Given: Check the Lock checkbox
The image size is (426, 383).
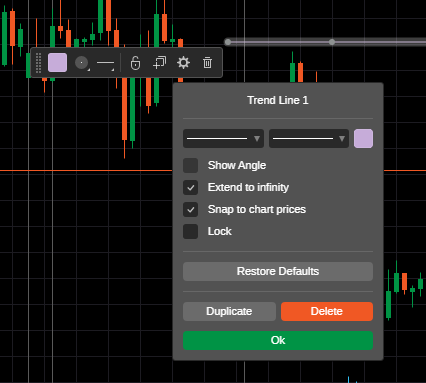Looking at the screenshot, I should pos(190,231).
